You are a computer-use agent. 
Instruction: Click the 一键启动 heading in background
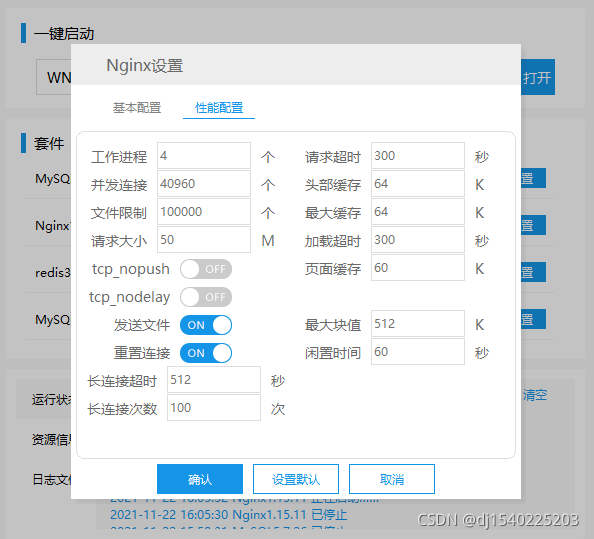tap(64, 34)
